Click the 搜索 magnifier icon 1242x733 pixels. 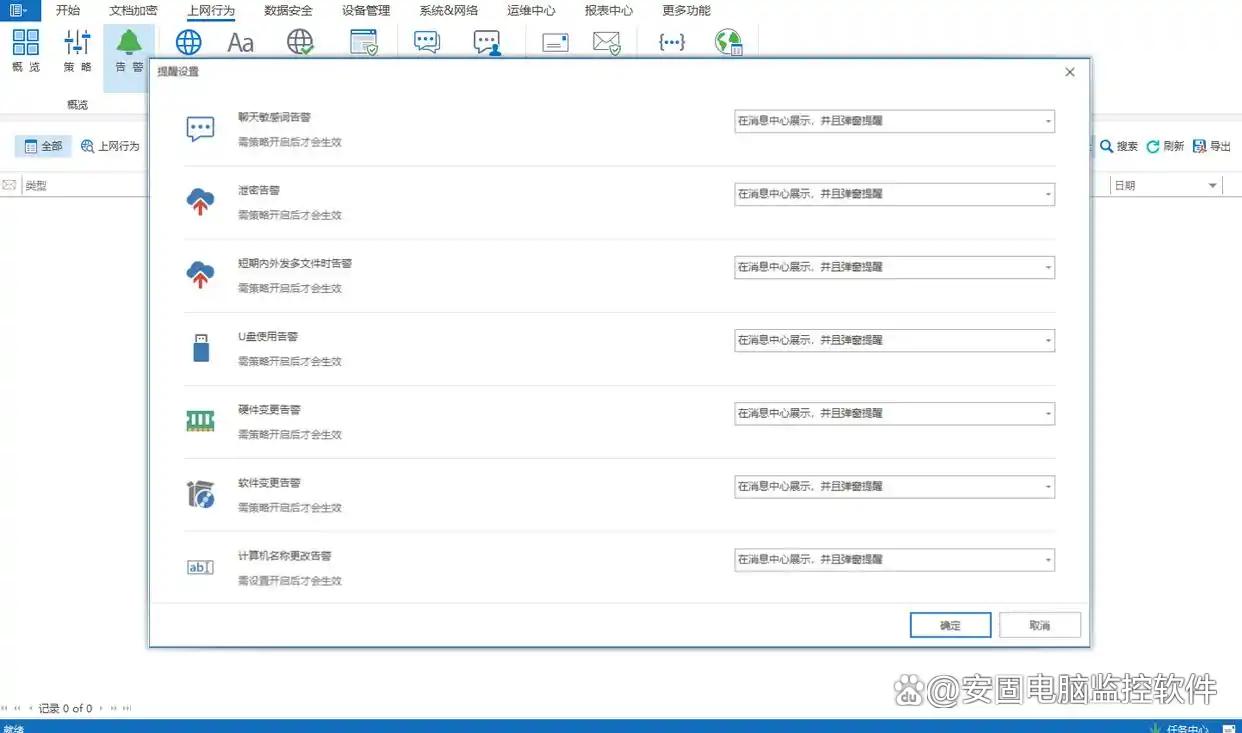pos(1107,146)
